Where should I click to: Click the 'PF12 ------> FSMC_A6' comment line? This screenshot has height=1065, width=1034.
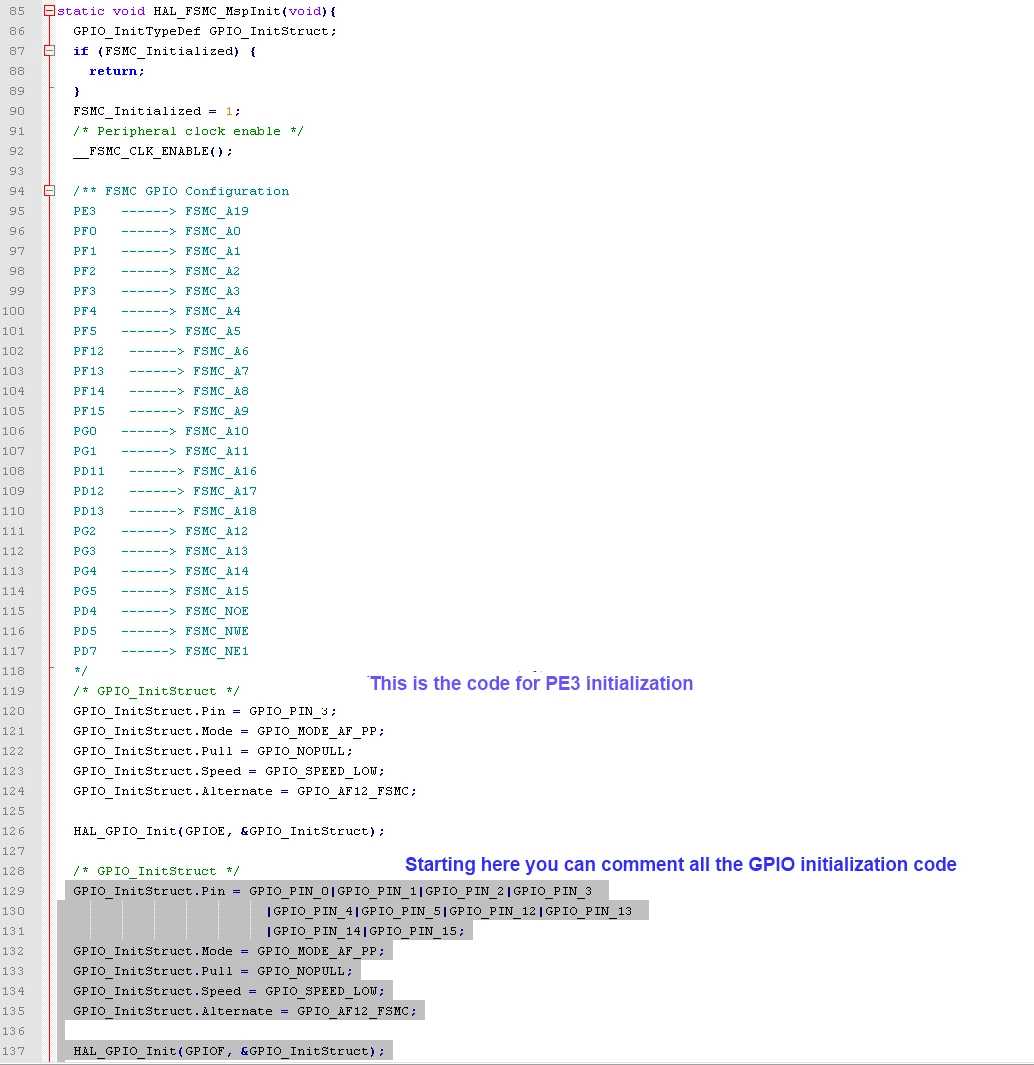[161, 351]
